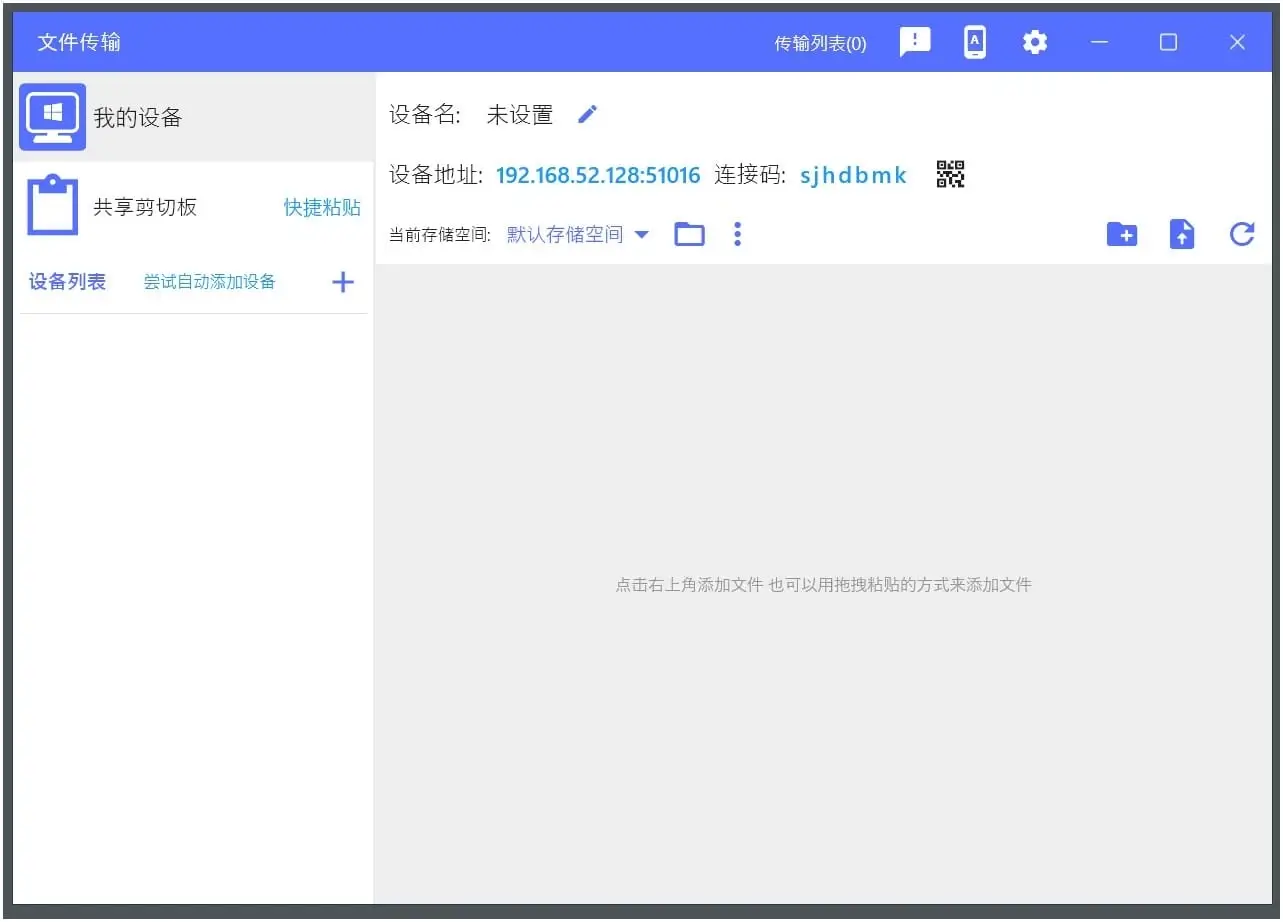The width and height of the screenshot is (1283, 922).
Task: Click 快捷粘贴 quick paste link
Action: point(321,207)
